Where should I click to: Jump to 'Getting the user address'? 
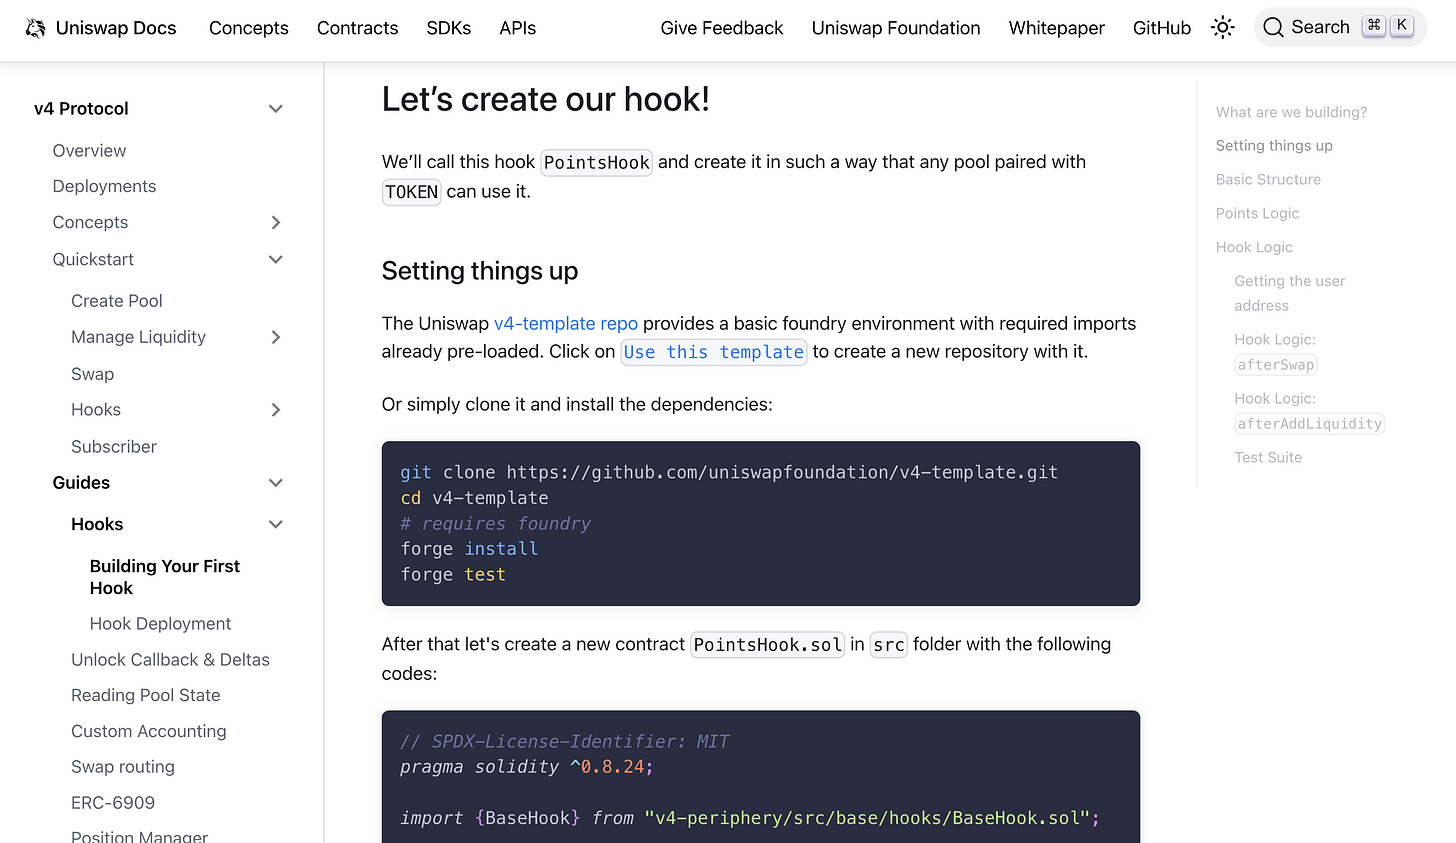tap(1289, 294)
